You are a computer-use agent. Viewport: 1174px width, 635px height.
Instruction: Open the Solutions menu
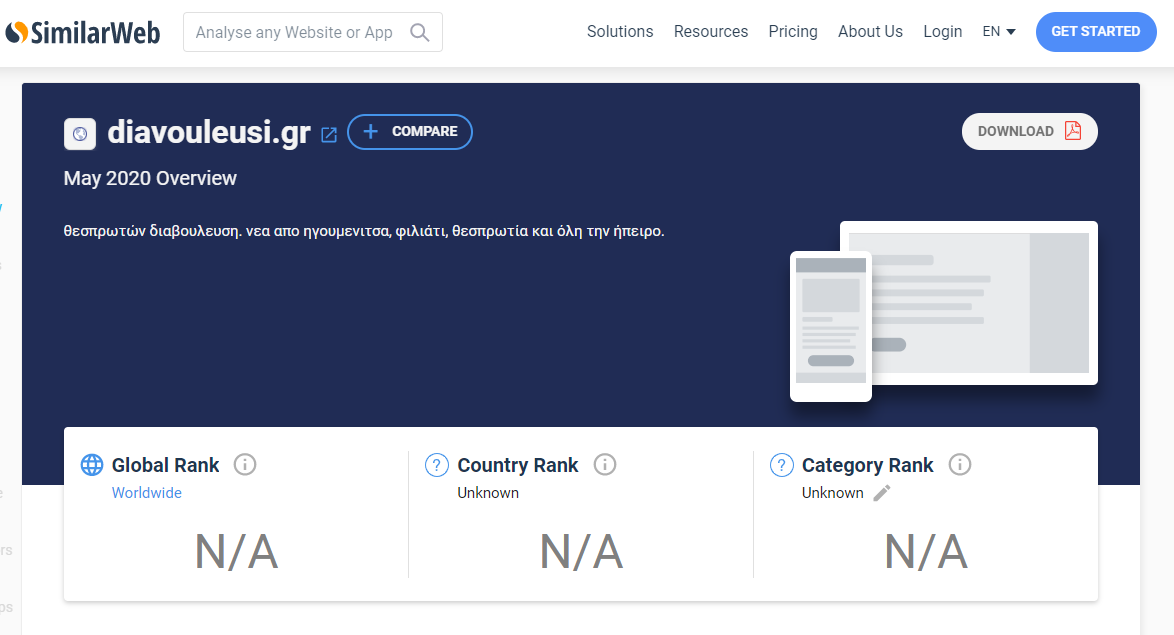tap(620, 31)
